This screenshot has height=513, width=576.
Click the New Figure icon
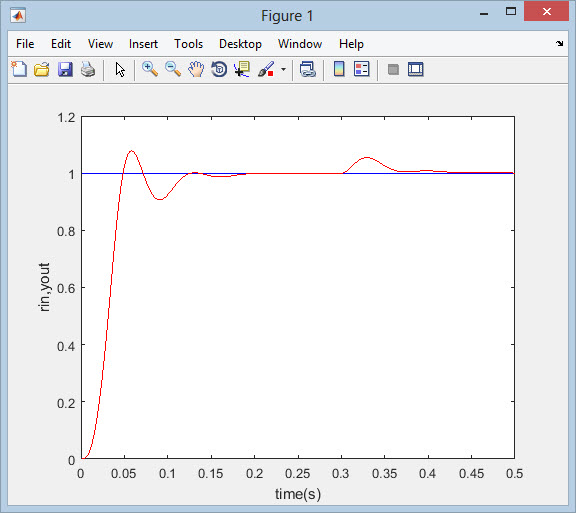[19, 69]
